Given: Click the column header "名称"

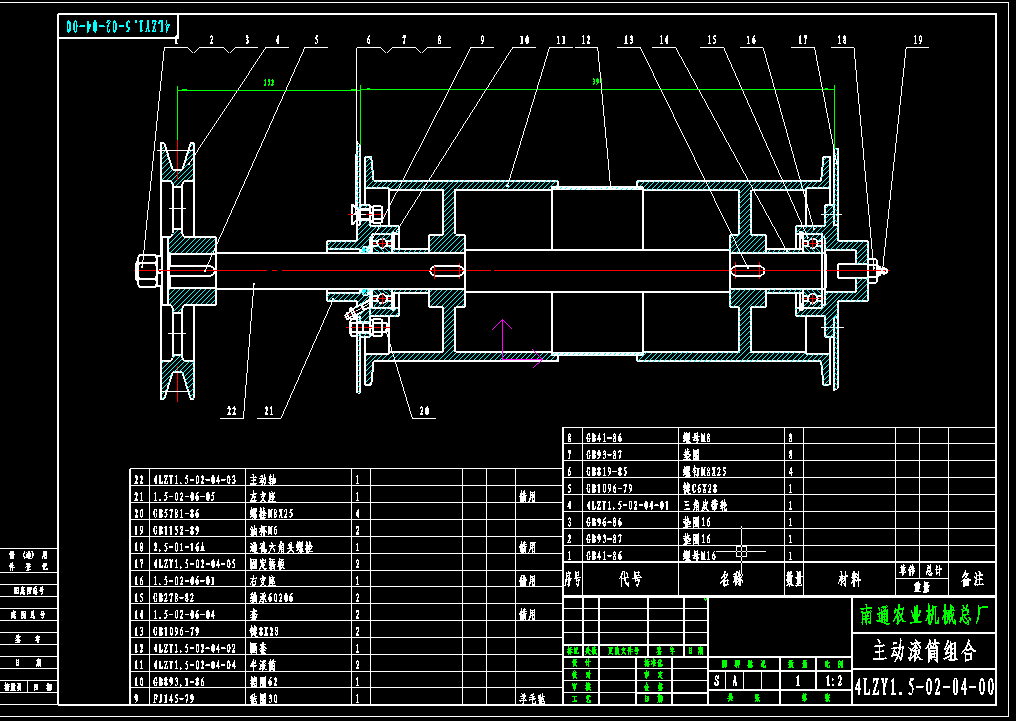Looking at the screenshot, I should (x=731, y=578).
